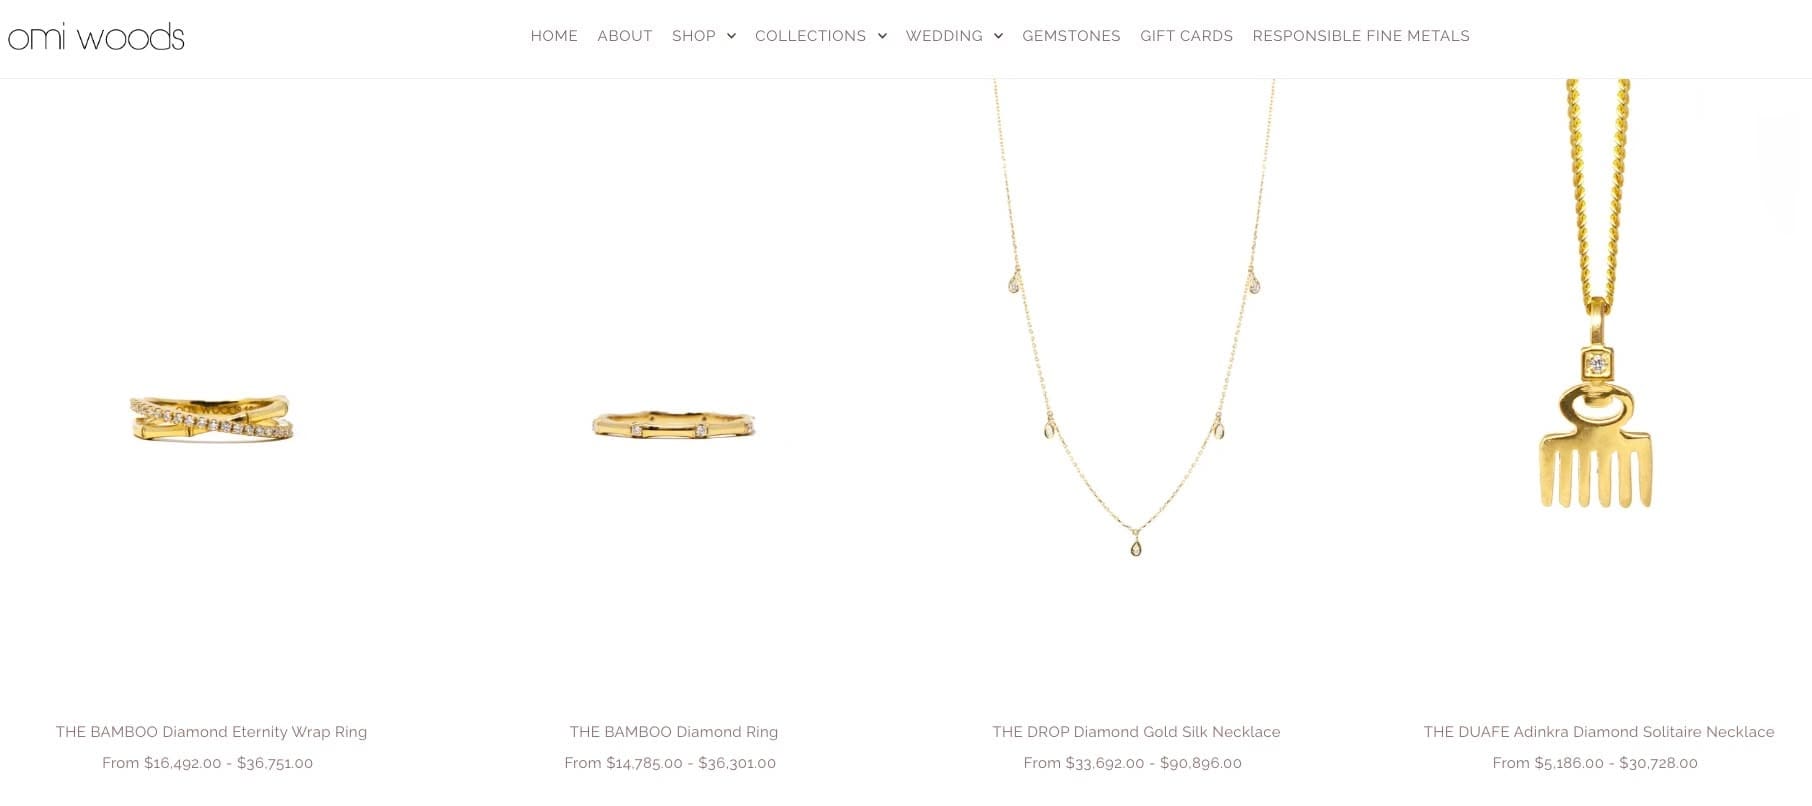This screenshot has width=1812, height=806.
Task: Expand the SHOP dropdown arrow
Action: pyautogui.click(x=731, y=36)
